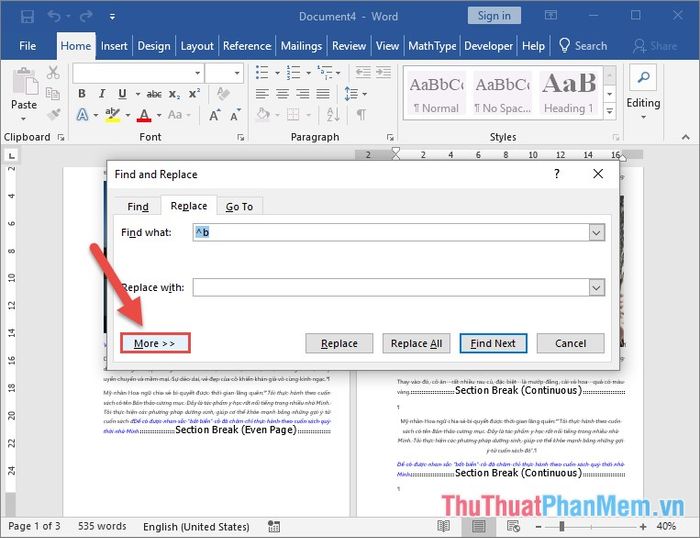The image size is (700, 538).
Task: Clear all formatting with eraser icon
Action: (223, 94)
